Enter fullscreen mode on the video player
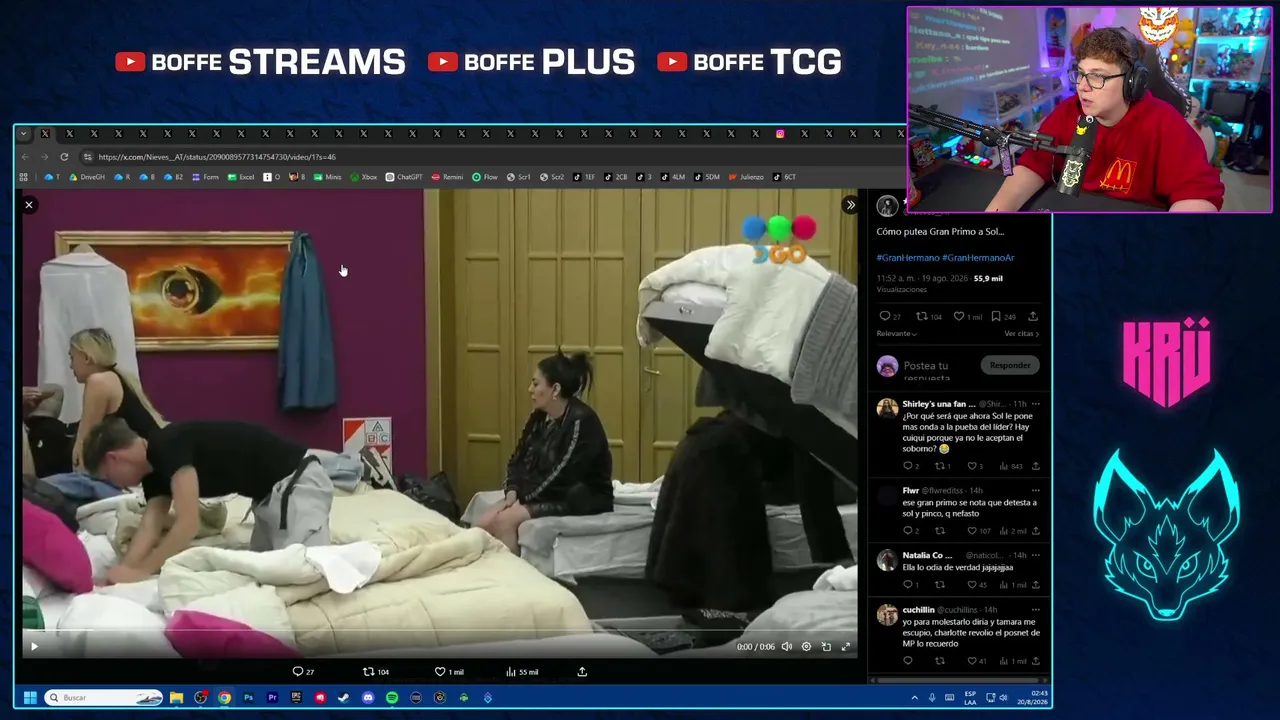The height and width of the screenshot is (720, 1280). pyautogui.click(x=845, y=647)
